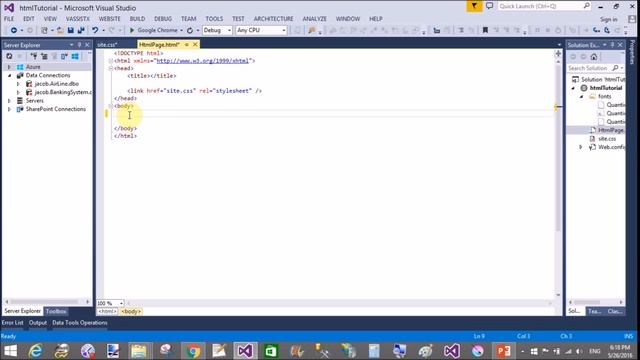Click the Save icon in toolbar
Screen dimensions: 640x360
coord(71,30)
